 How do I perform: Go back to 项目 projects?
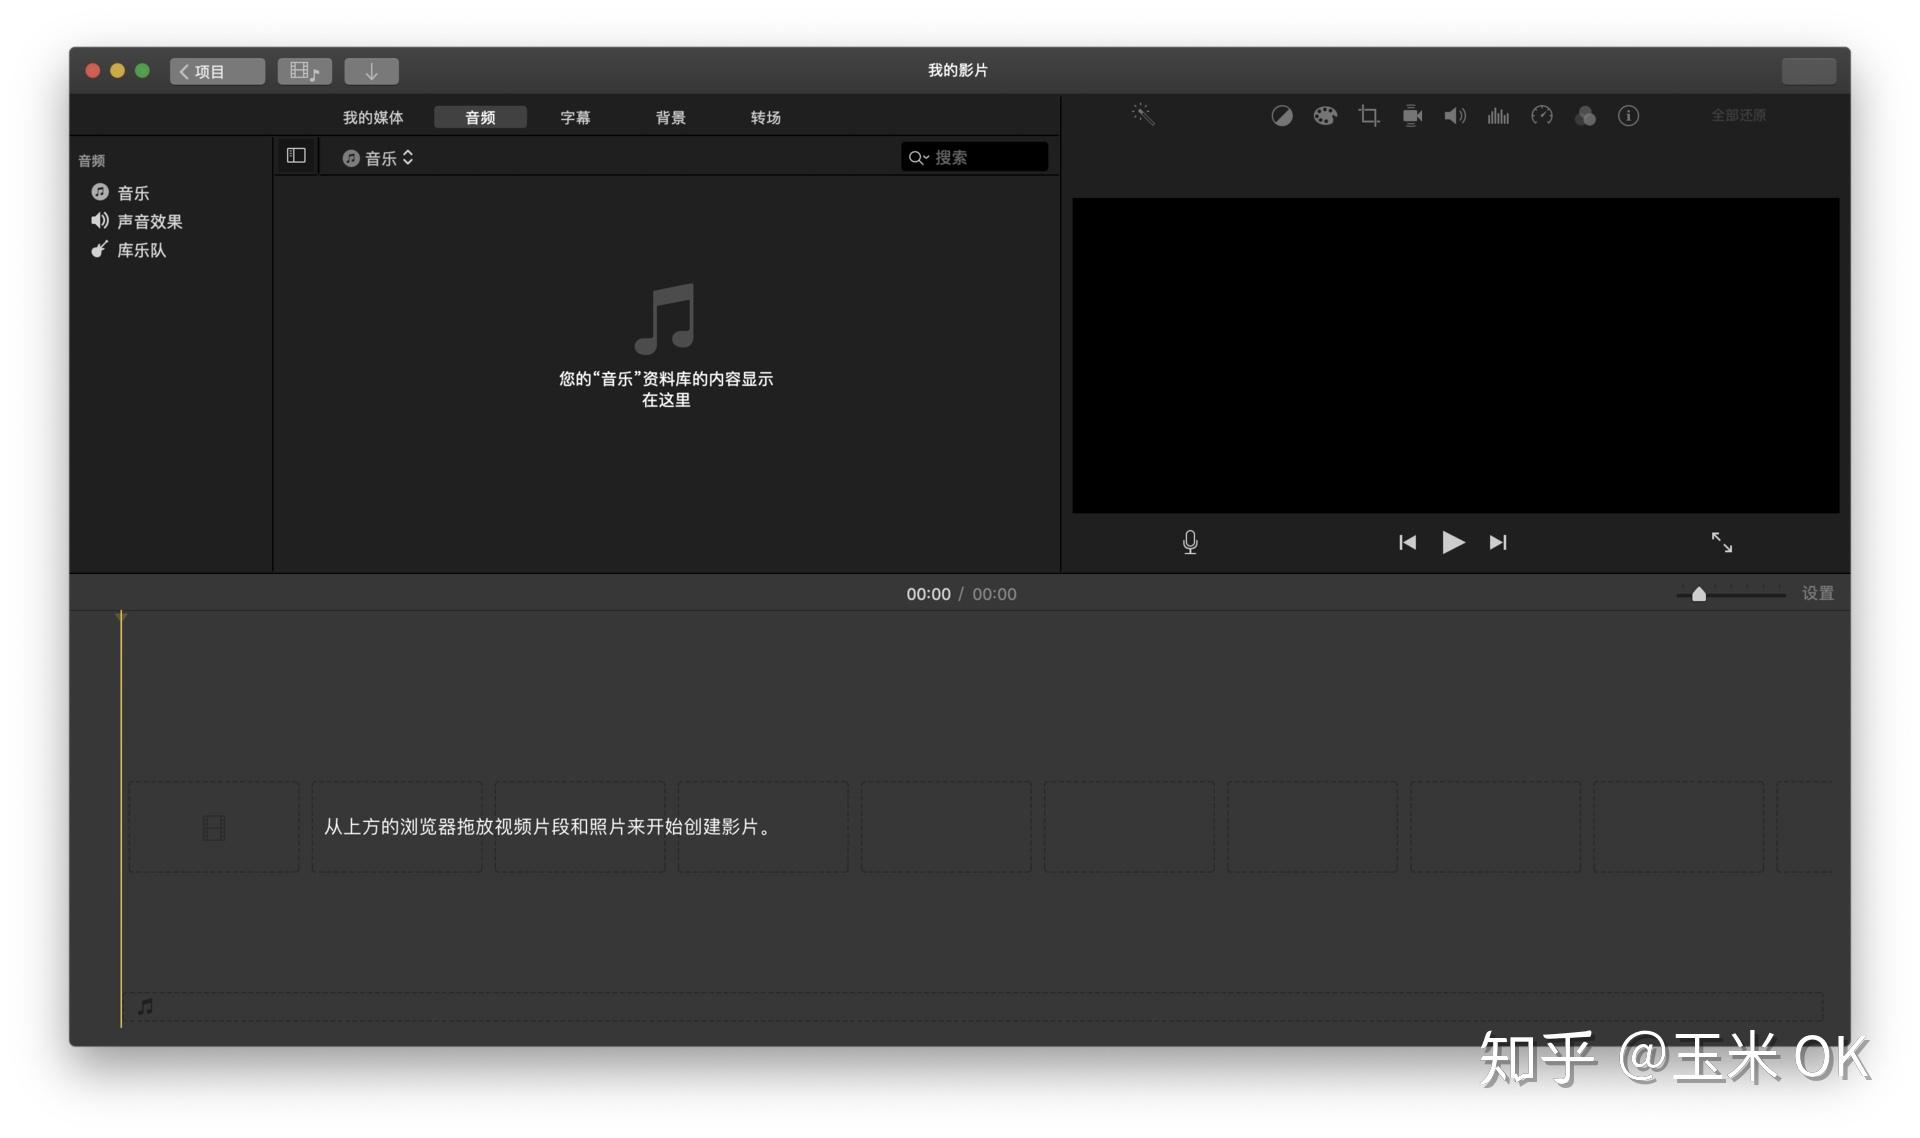[217, 71]
